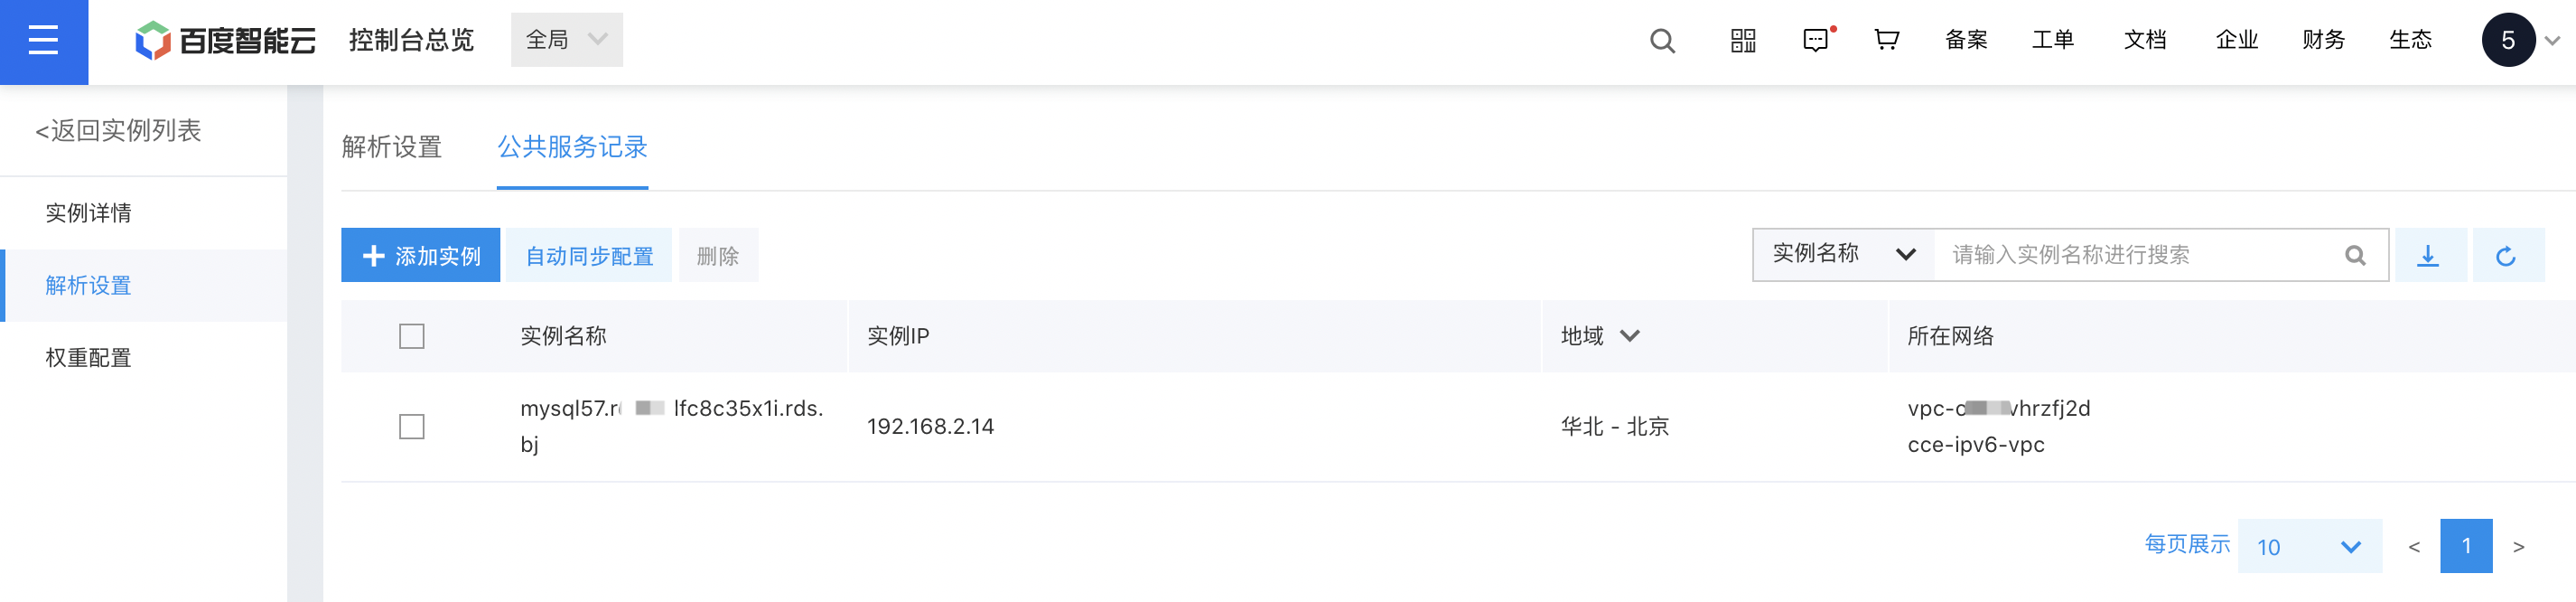Download the records list
The image size is (2576, 602).
click(x=2428, y=256)
